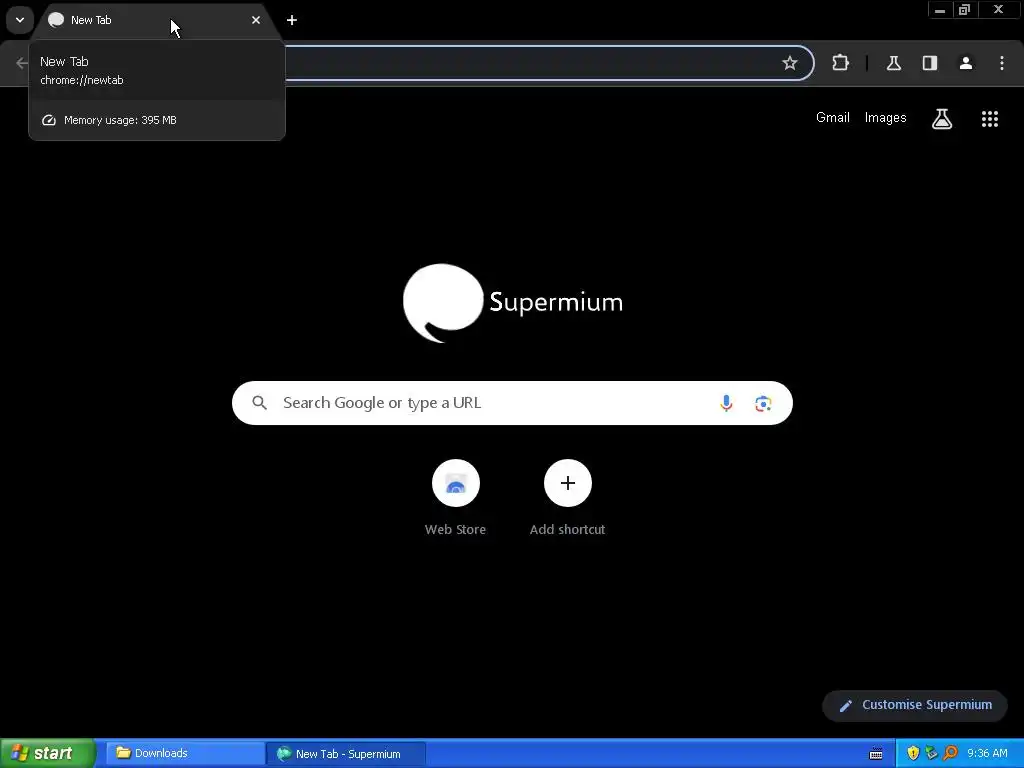
Task: Minimize the Supermium window
Action: pos(940,10)
